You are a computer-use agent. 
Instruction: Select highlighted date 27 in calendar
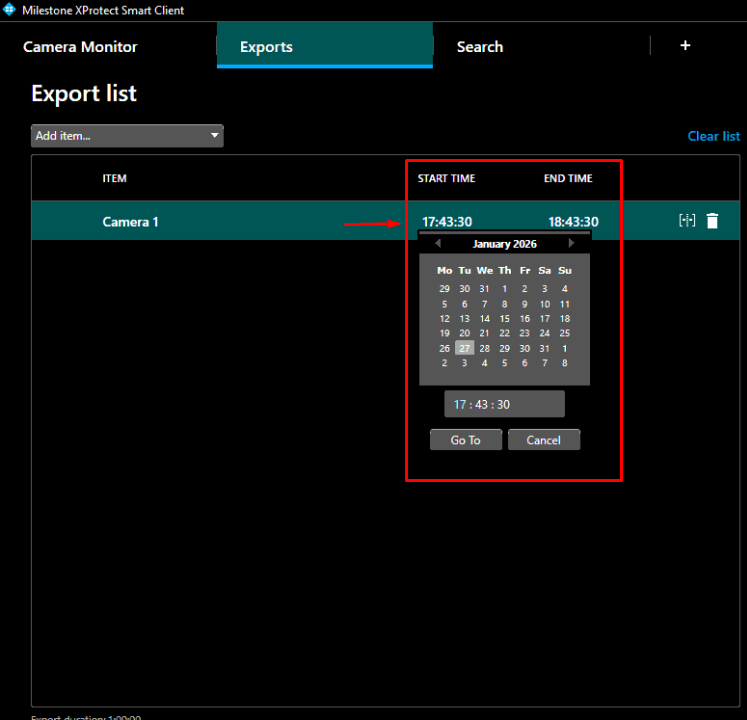[x=464, y=348]
